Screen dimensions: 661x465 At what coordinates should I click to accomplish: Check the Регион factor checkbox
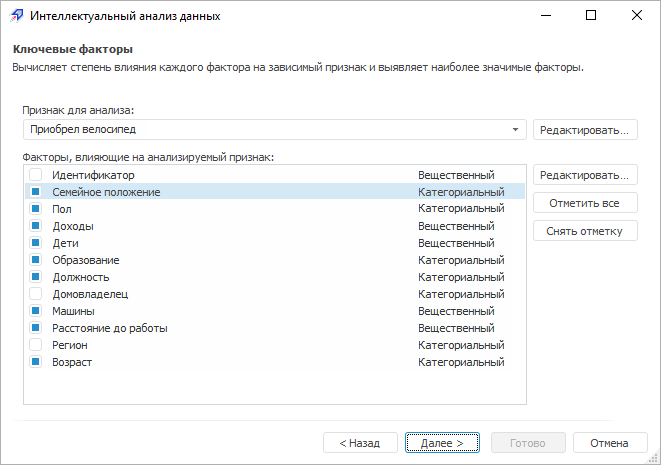[35, 345]
